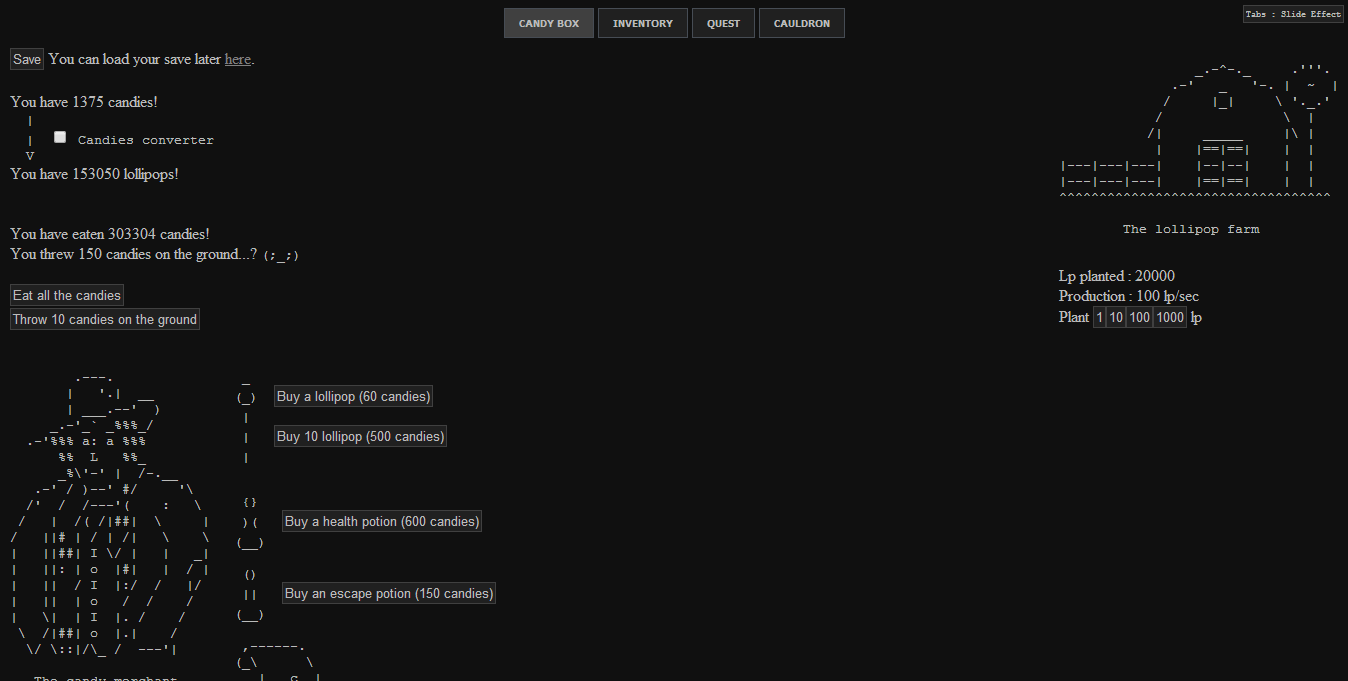Image resolution: width=1348 pixels, height=681 pixels.
Task: Click the lollipop farm ASCII drawing
Action: [x=1198, y=131]
